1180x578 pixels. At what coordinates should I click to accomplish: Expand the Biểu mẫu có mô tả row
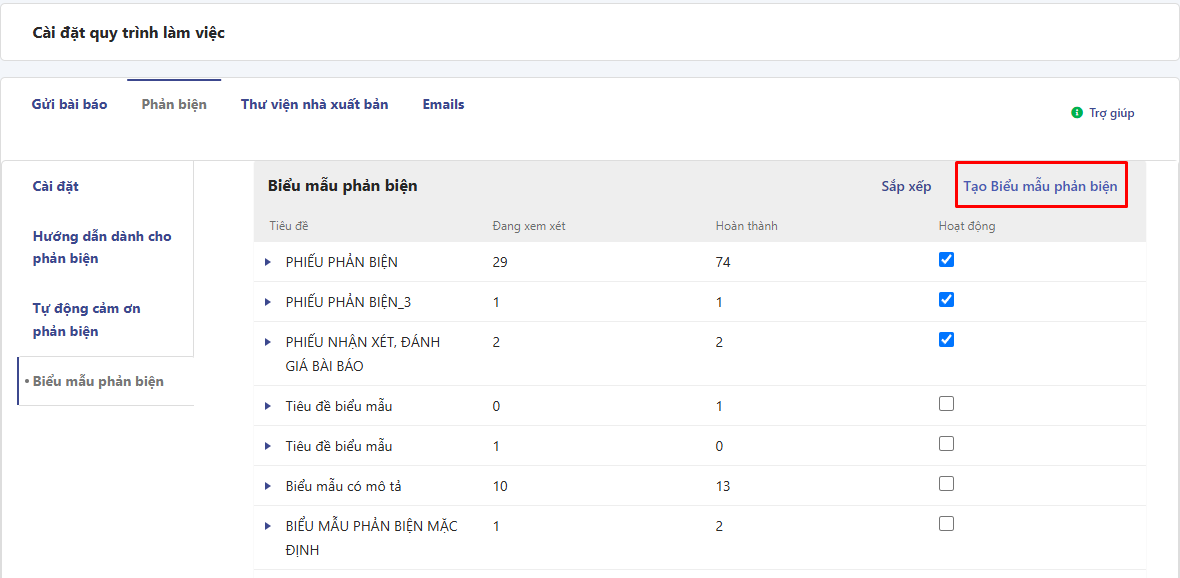point(268,486)
